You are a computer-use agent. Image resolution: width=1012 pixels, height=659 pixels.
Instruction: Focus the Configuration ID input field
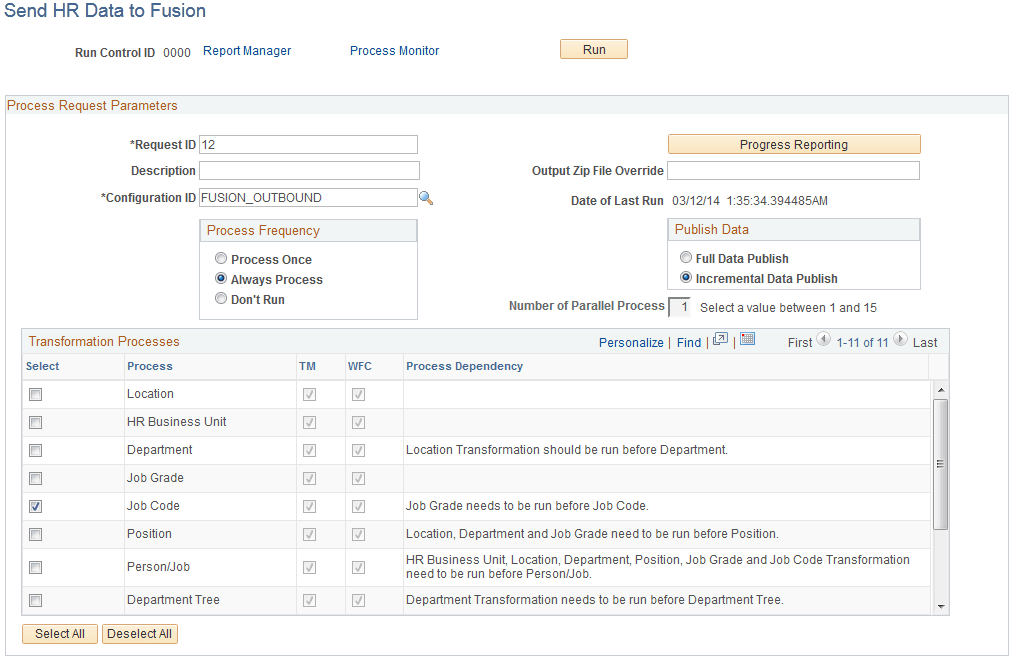click(x=309, y=198)
